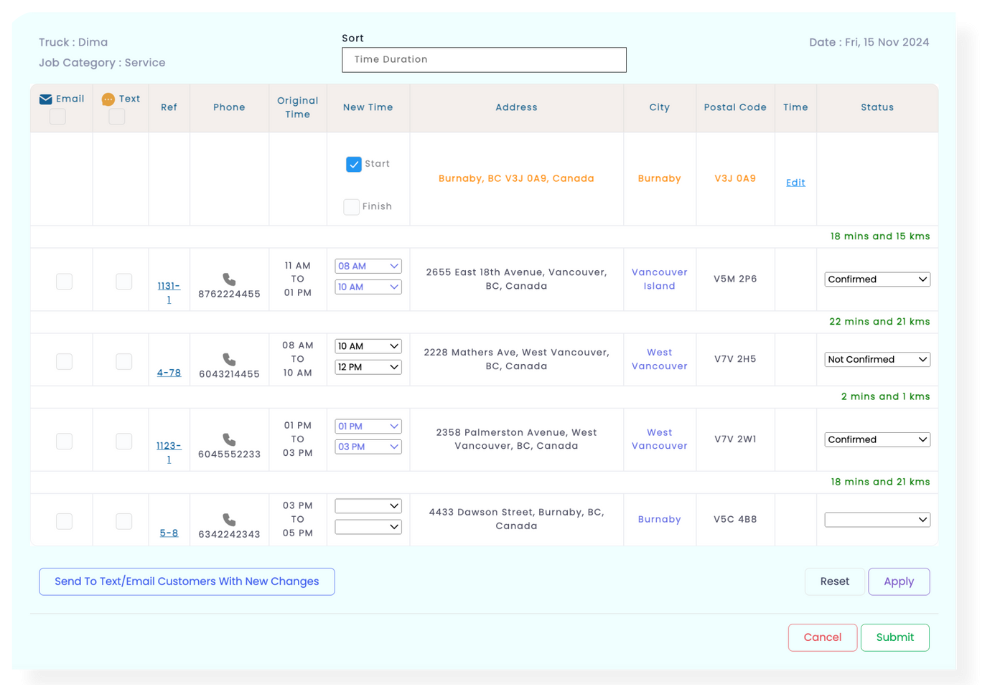Open 10 AM start time dropdown for 4-78
The width and height of the screenshot is (1000, 685).
(x=368, y=346)
